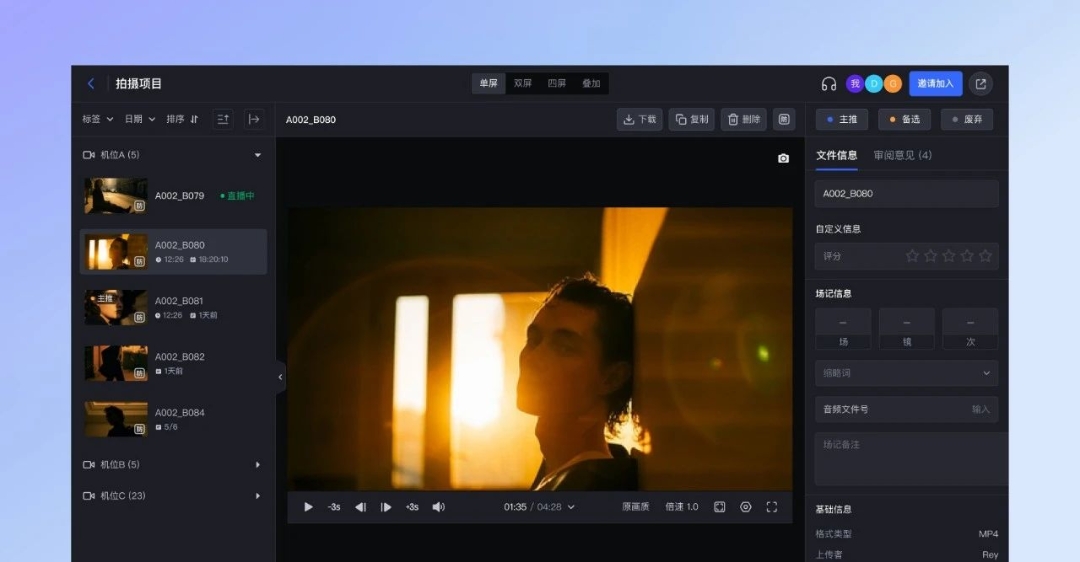Toggle 排序 sort direction arrows
1080x562 pixels.
[194, 119]
